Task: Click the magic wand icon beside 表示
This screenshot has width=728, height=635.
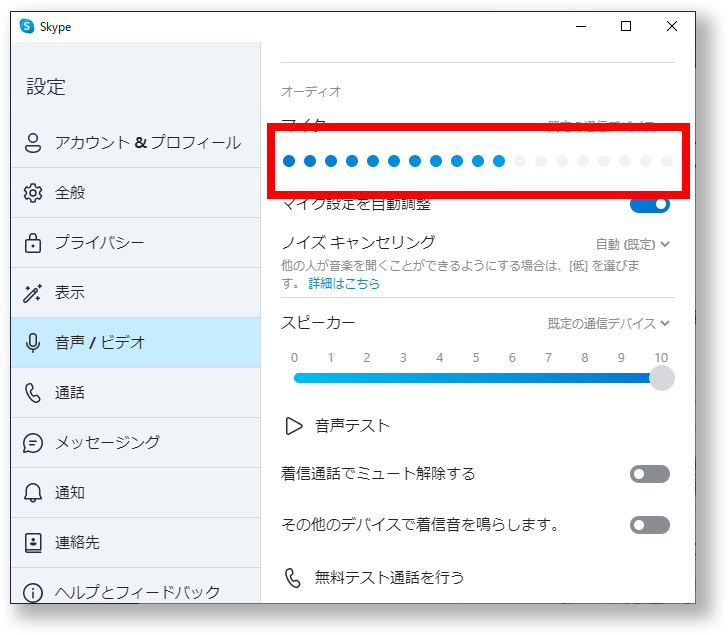Action: coord(32,293)
